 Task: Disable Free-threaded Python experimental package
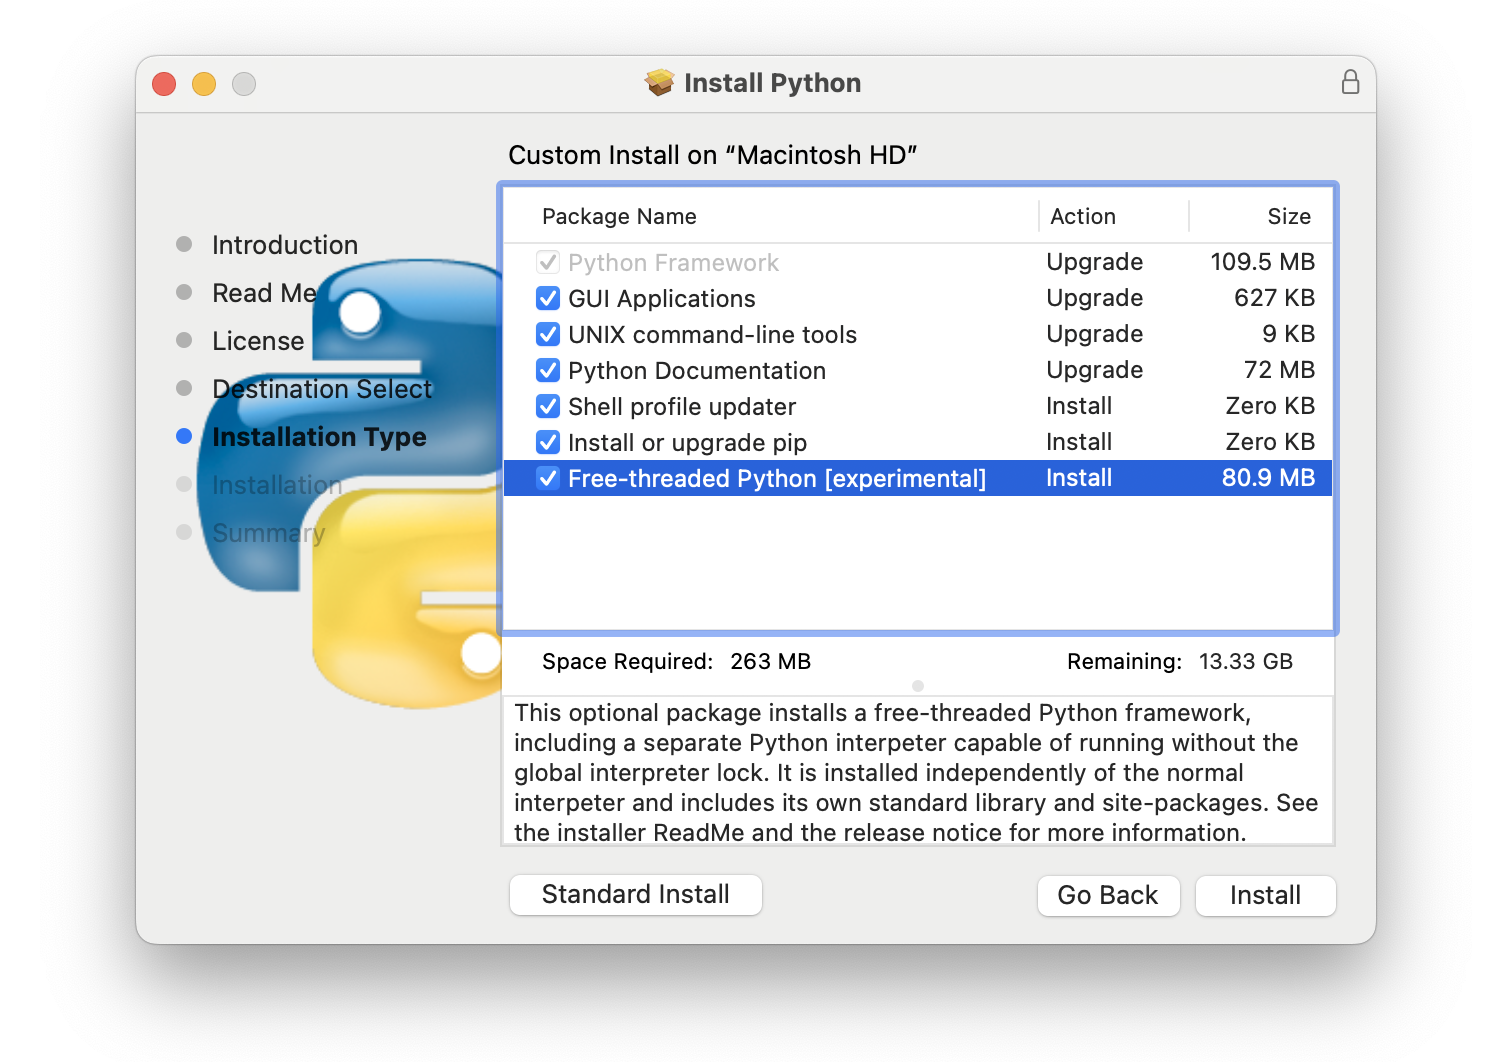pos(547,478)
